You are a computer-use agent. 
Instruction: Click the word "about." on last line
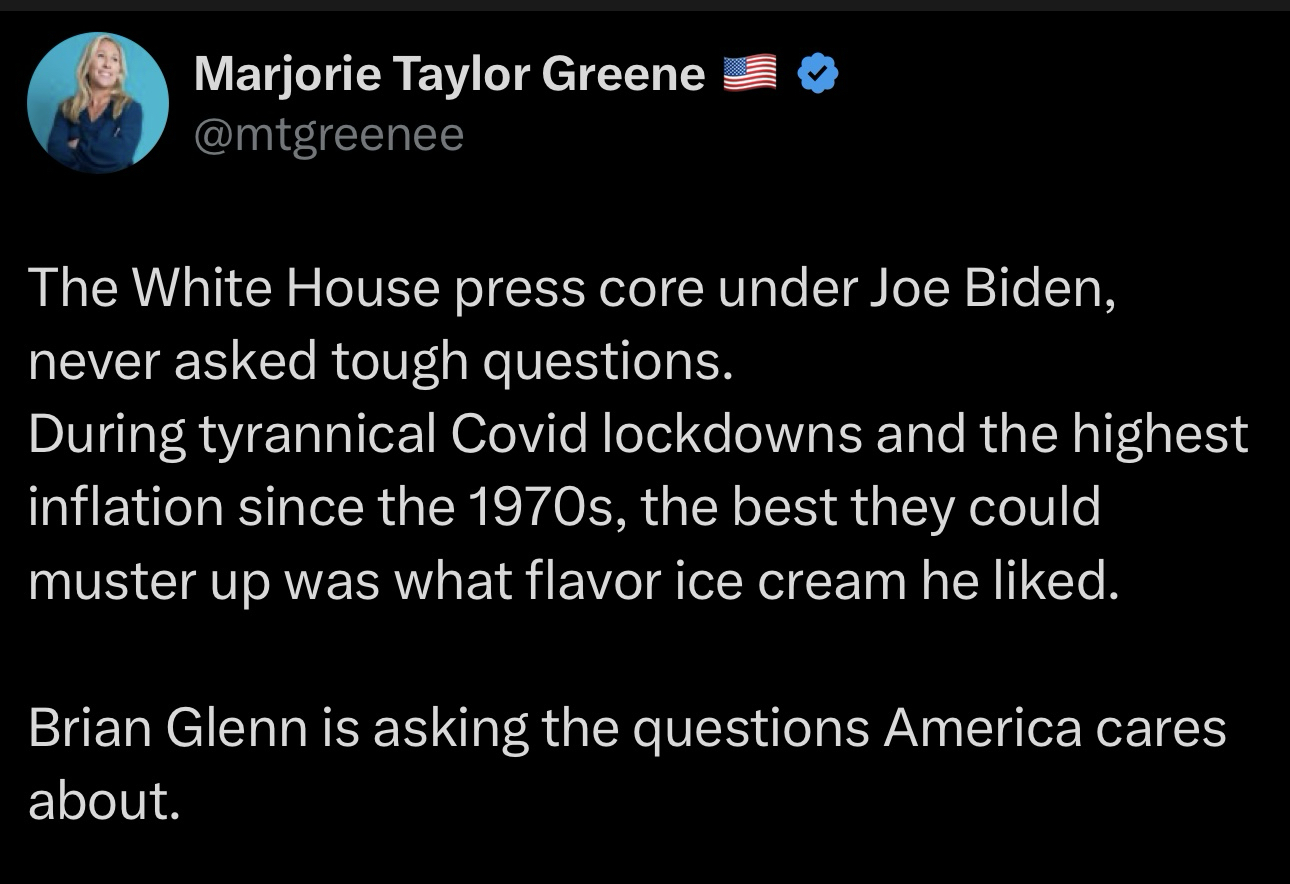click(x=104, y=800)
